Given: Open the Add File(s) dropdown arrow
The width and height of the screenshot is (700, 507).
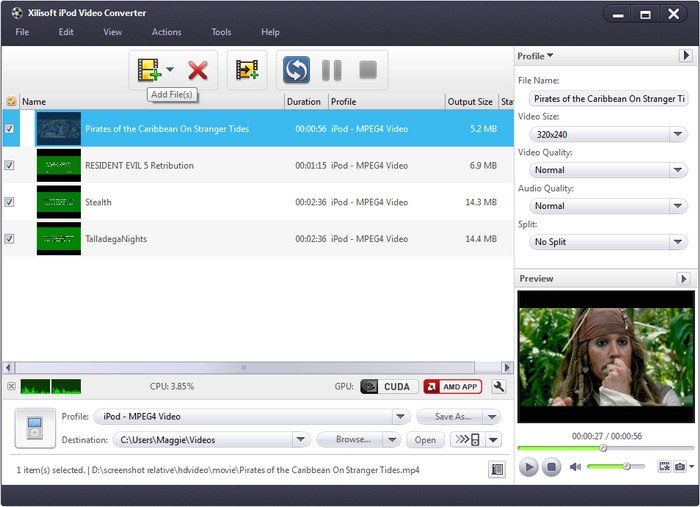Looking at the screenshot, I should (170, 69).
